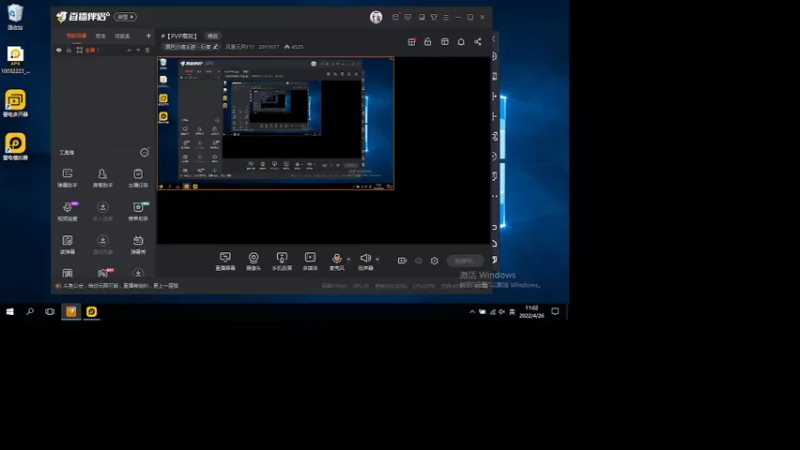Open Windows taskbar search

(x=30, y=311)
